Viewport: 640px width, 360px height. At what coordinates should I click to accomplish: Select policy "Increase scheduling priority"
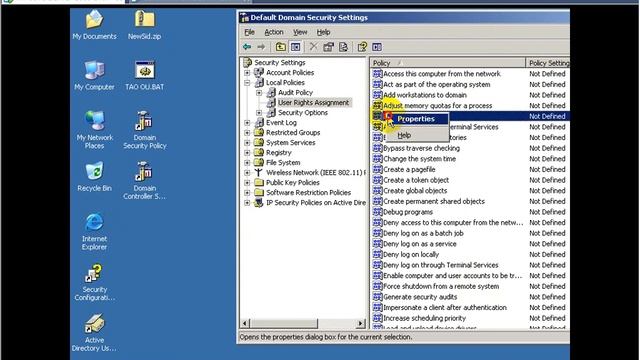424,318
